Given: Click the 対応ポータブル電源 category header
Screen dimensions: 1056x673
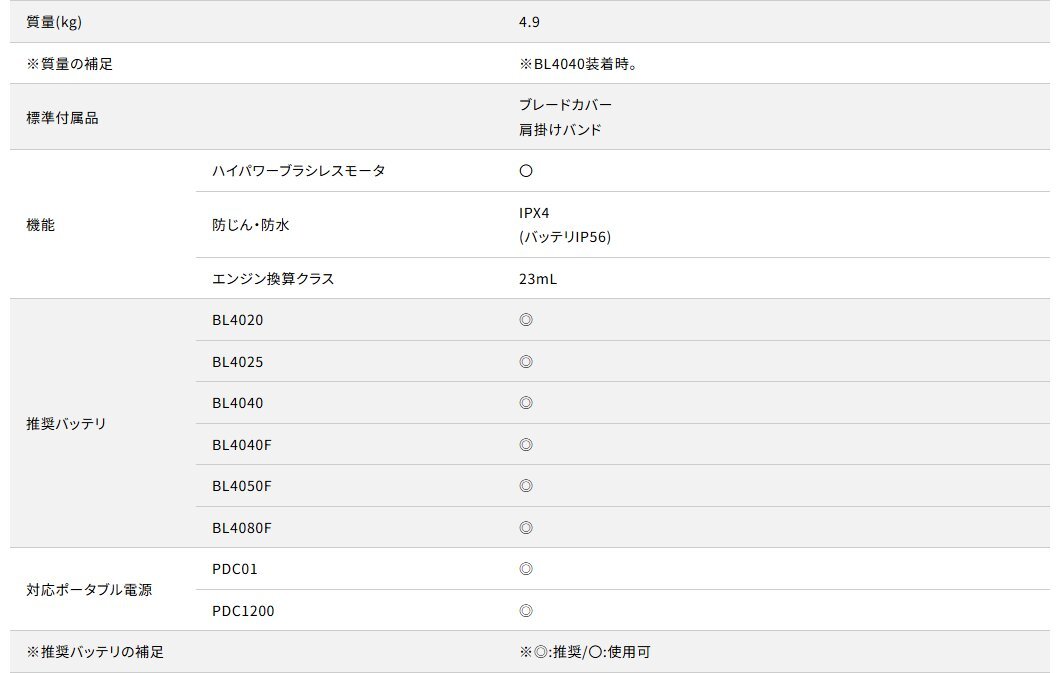Looking at the screenshot, I should click(x=89, y=590).
